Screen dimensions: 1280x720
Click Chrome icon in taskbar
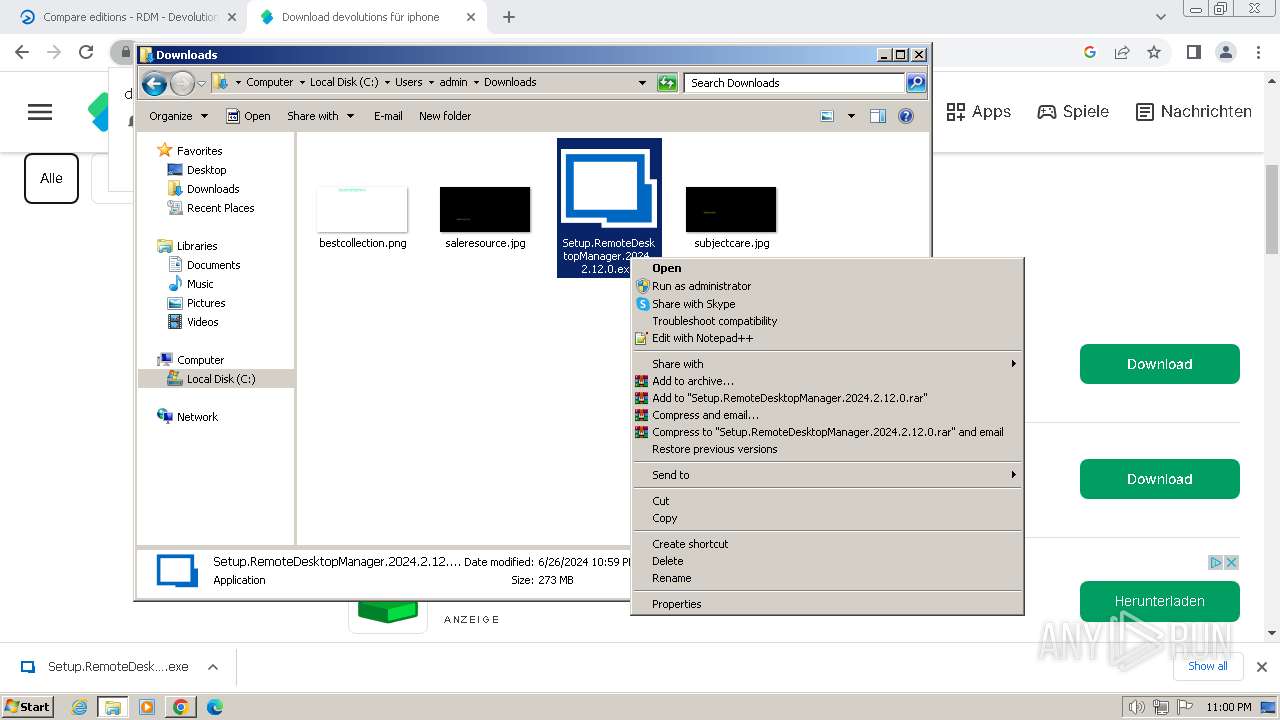[181, 707]
